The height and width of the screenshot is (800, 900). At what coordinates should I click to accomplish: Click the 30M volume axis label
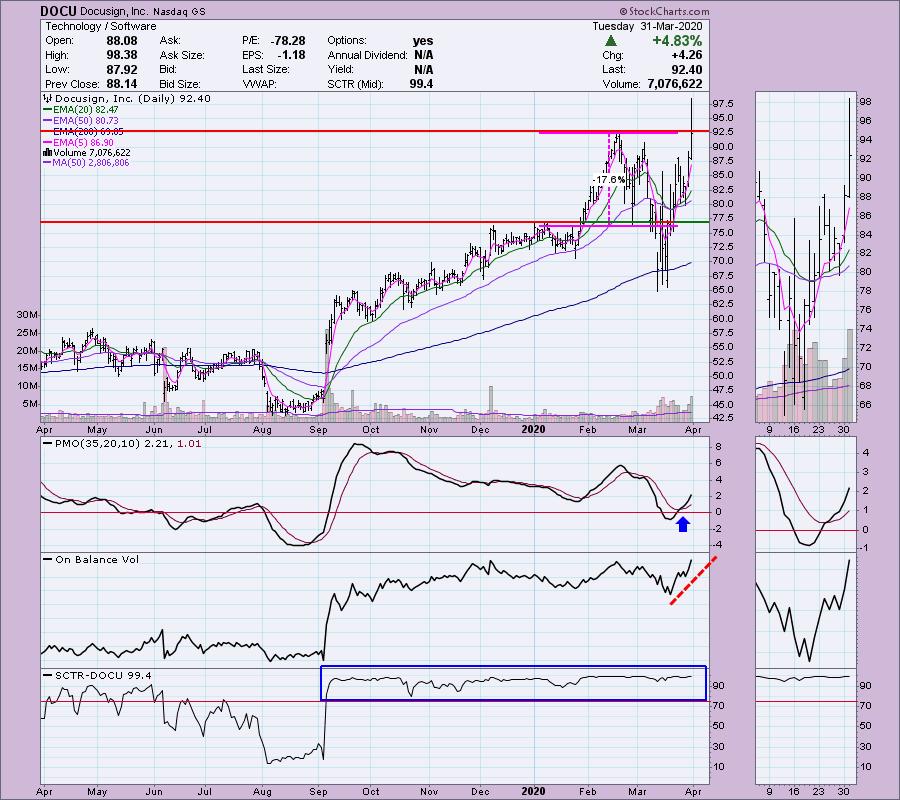tap(28, 314)
